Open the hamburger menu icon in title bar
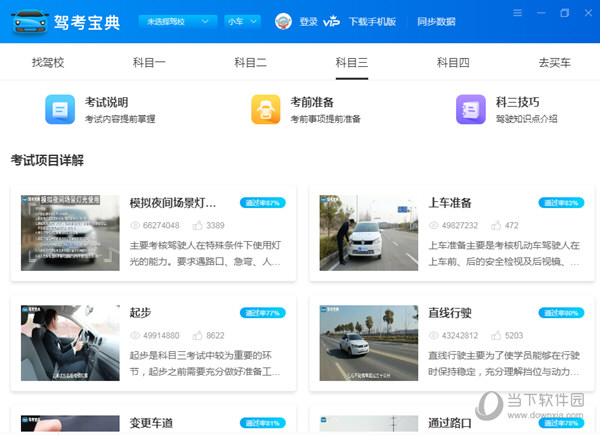The image size is (600, 435). (517, 13)
